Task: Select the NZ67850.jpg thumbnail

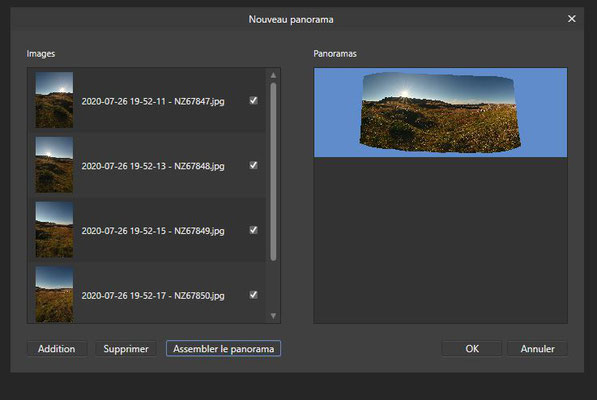Action: pos(54,294)
